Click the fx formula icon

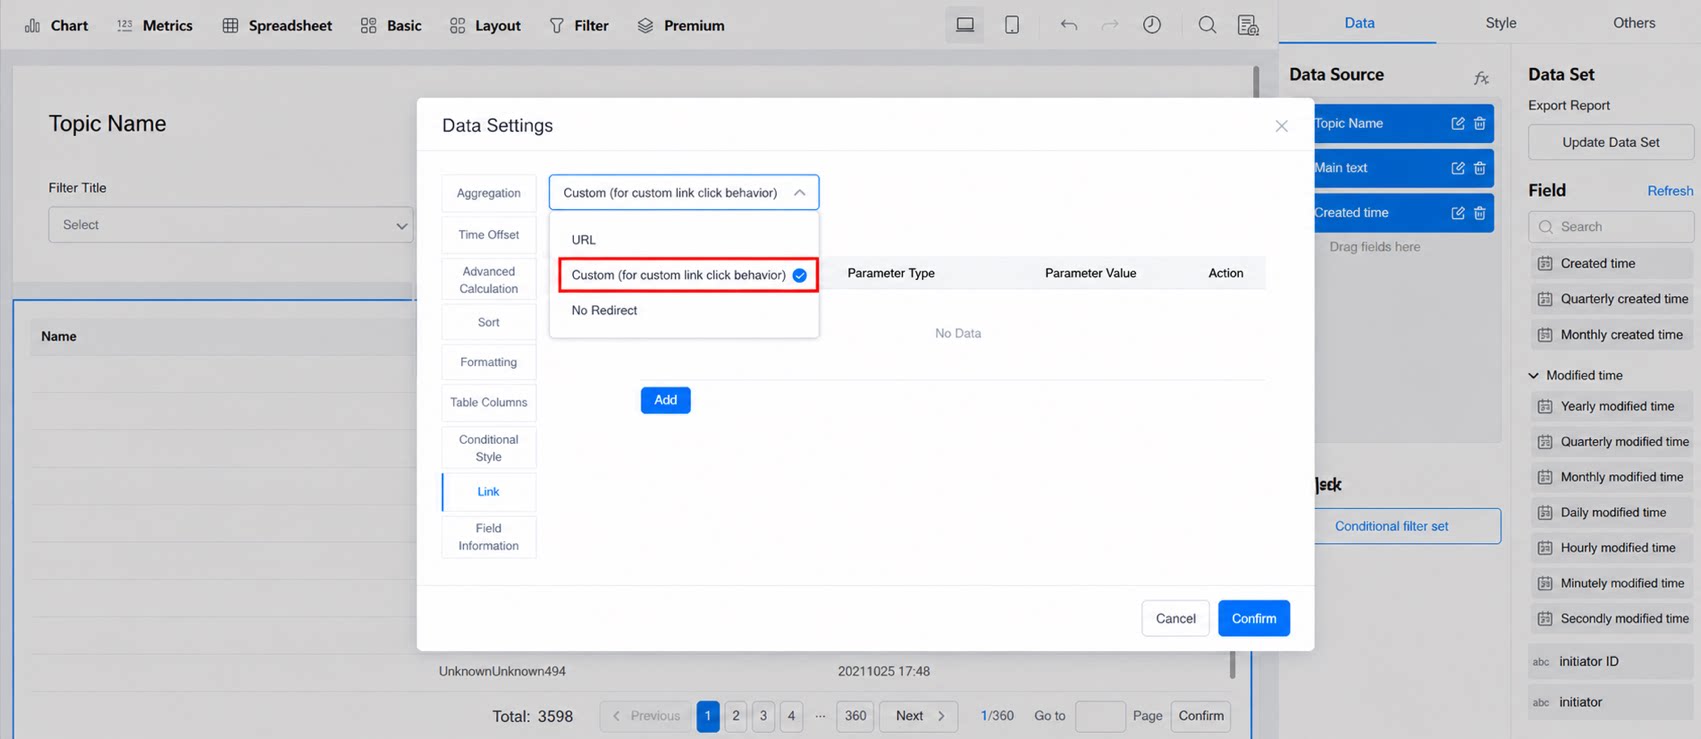tap(1481, 78)
